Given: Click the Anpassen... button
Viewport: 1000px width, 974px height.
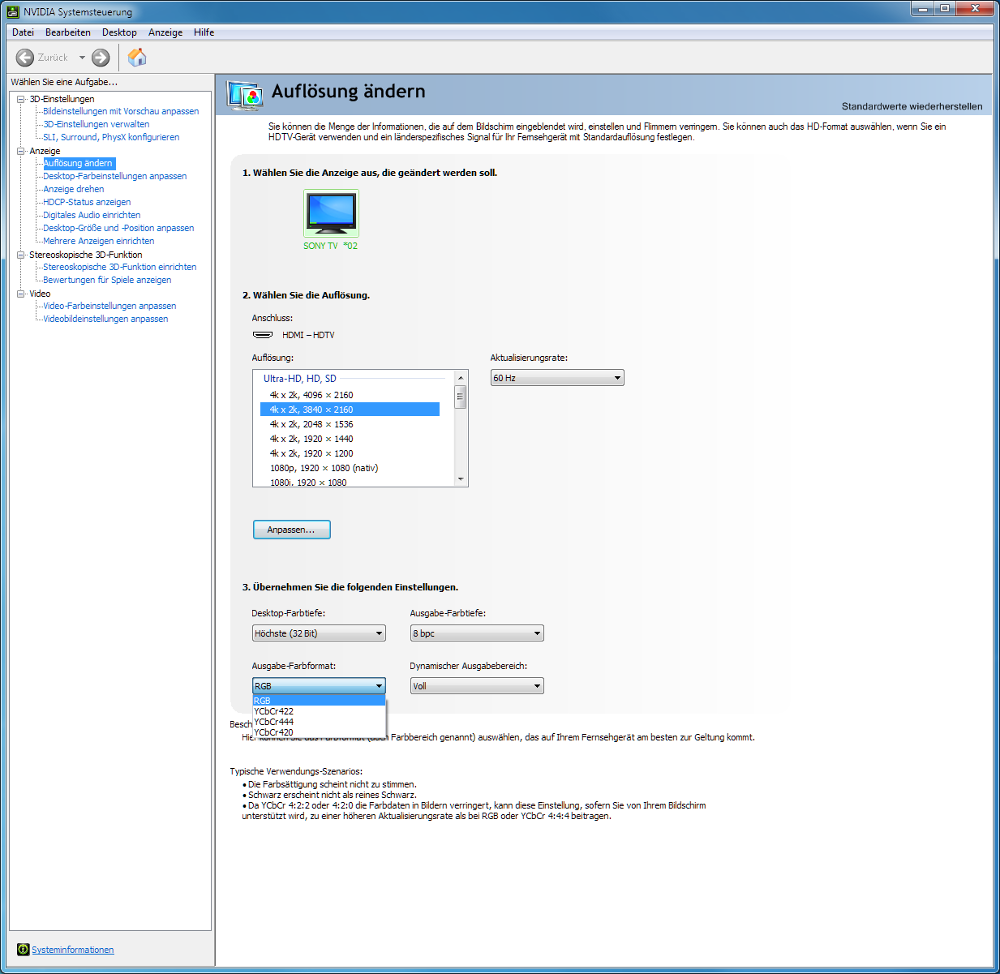Looking at the screenshot, I should click(292, 530).
